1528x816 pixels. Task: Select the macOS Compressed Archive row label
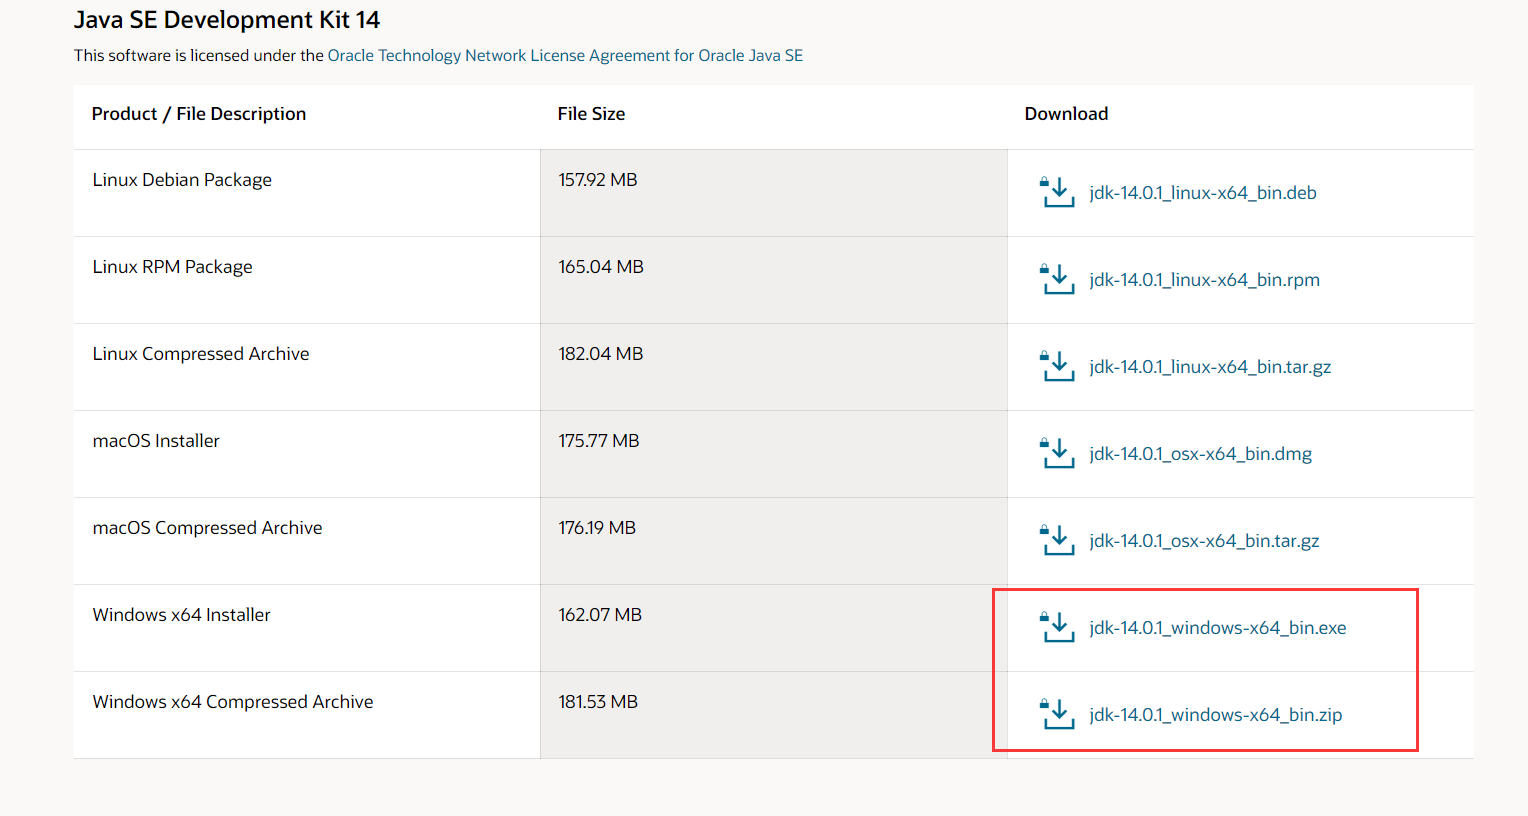click(208, 528)
